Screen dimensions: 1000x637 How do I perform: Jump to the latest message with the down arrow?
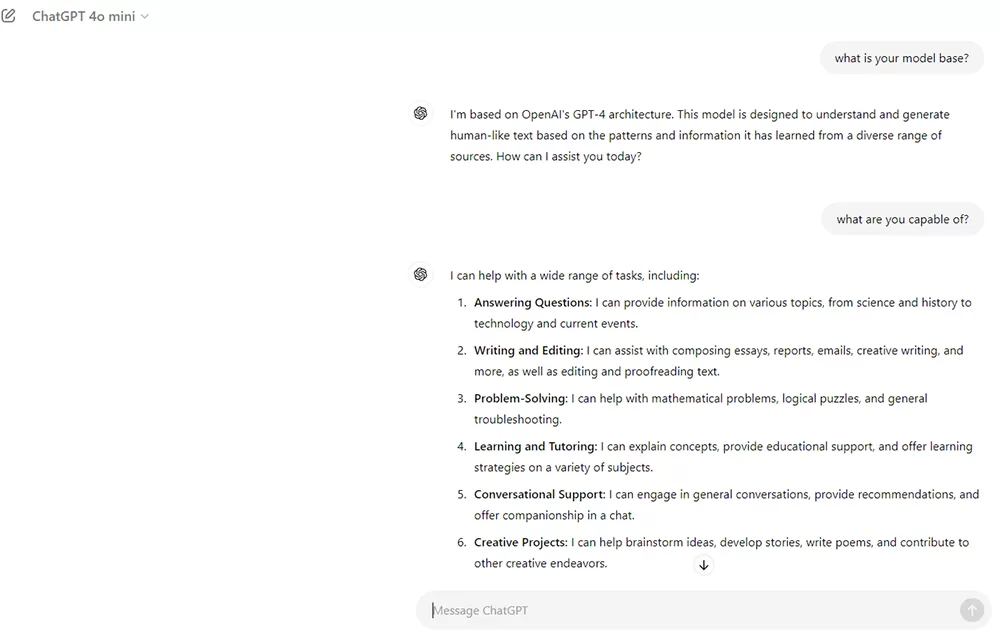(703, 565)
